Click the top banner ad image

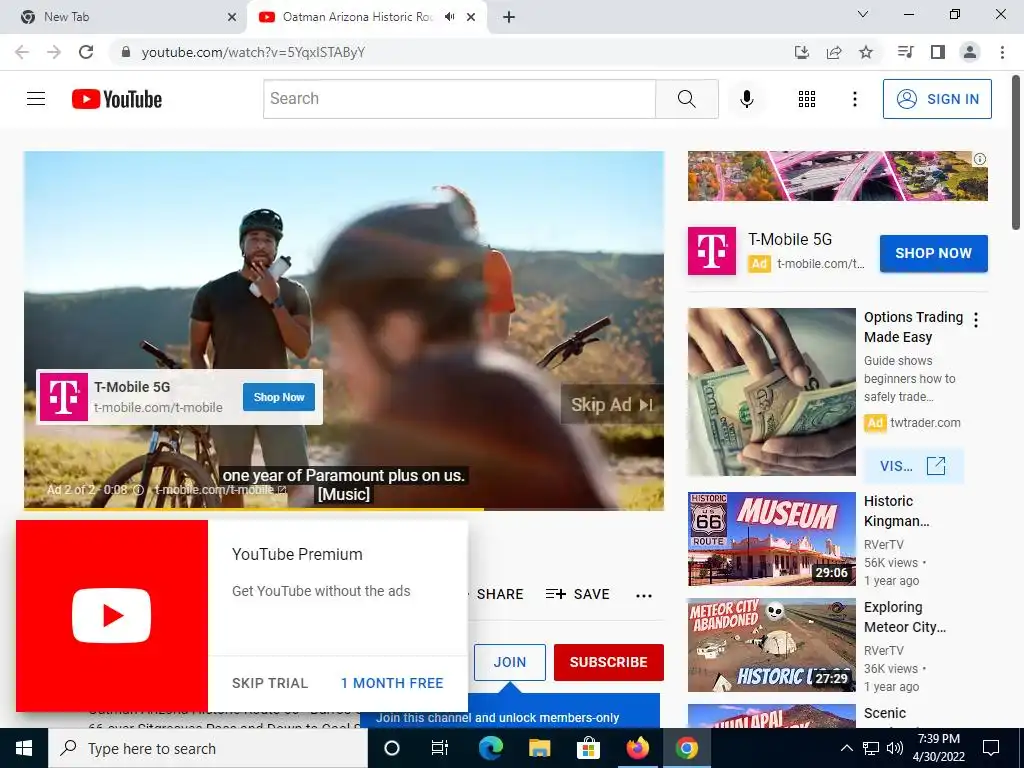[x=837, y=176]
